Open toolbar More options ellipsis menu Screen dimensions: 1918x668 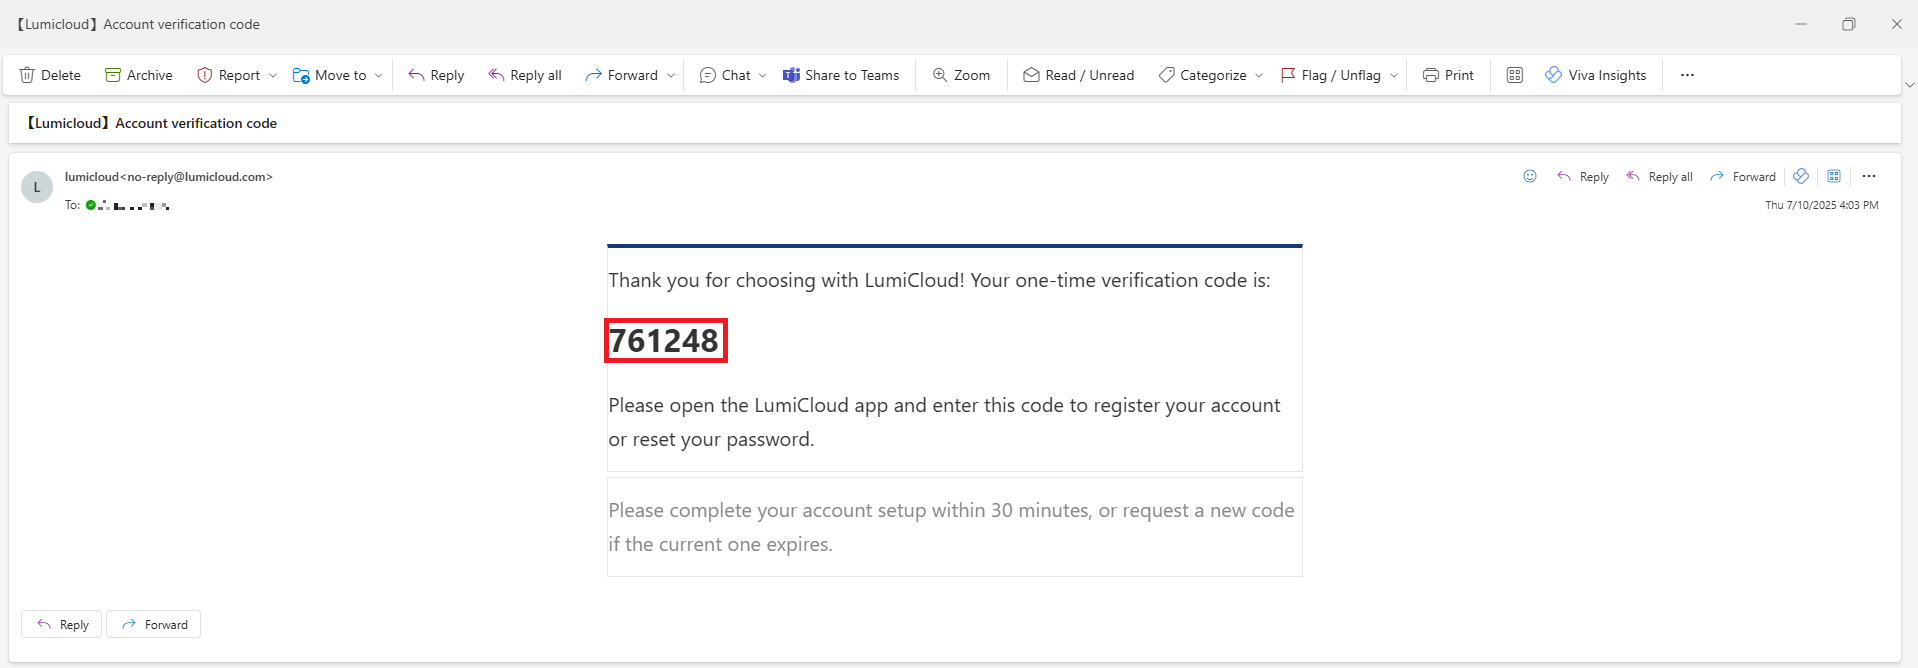pos(1687,75)
